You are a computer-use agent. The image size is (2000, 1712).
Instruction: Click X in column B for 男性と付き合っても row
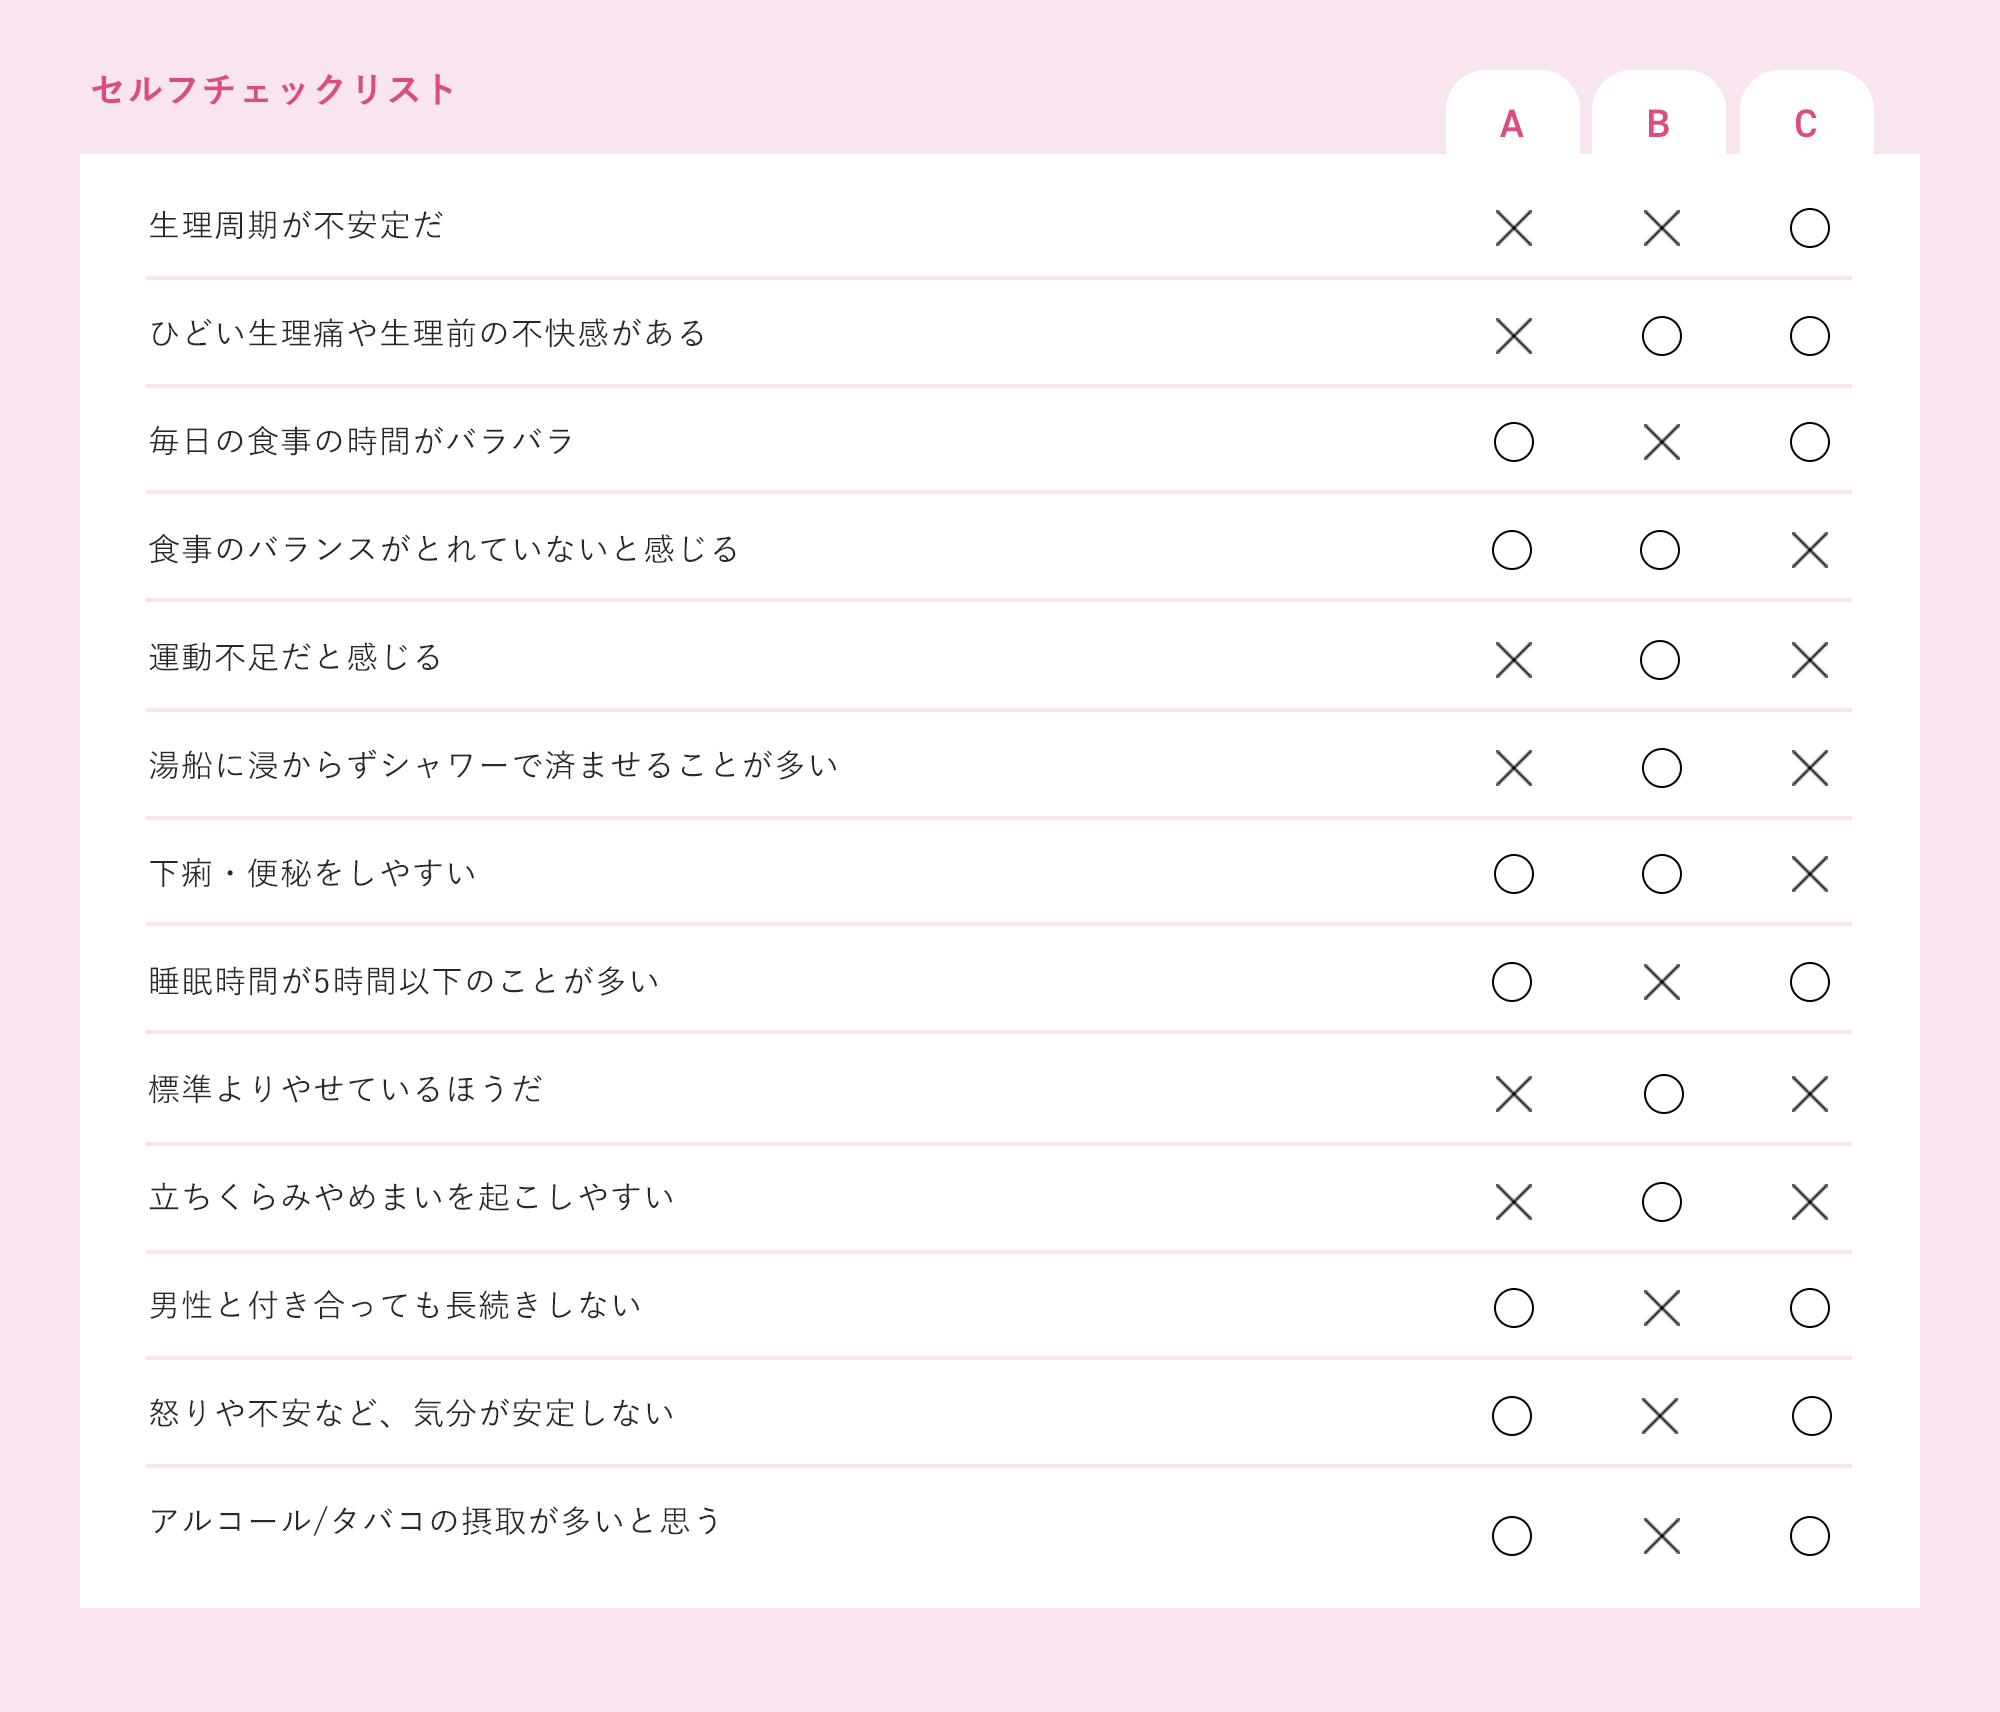pyautogui.click(x=1662, y=1308)
